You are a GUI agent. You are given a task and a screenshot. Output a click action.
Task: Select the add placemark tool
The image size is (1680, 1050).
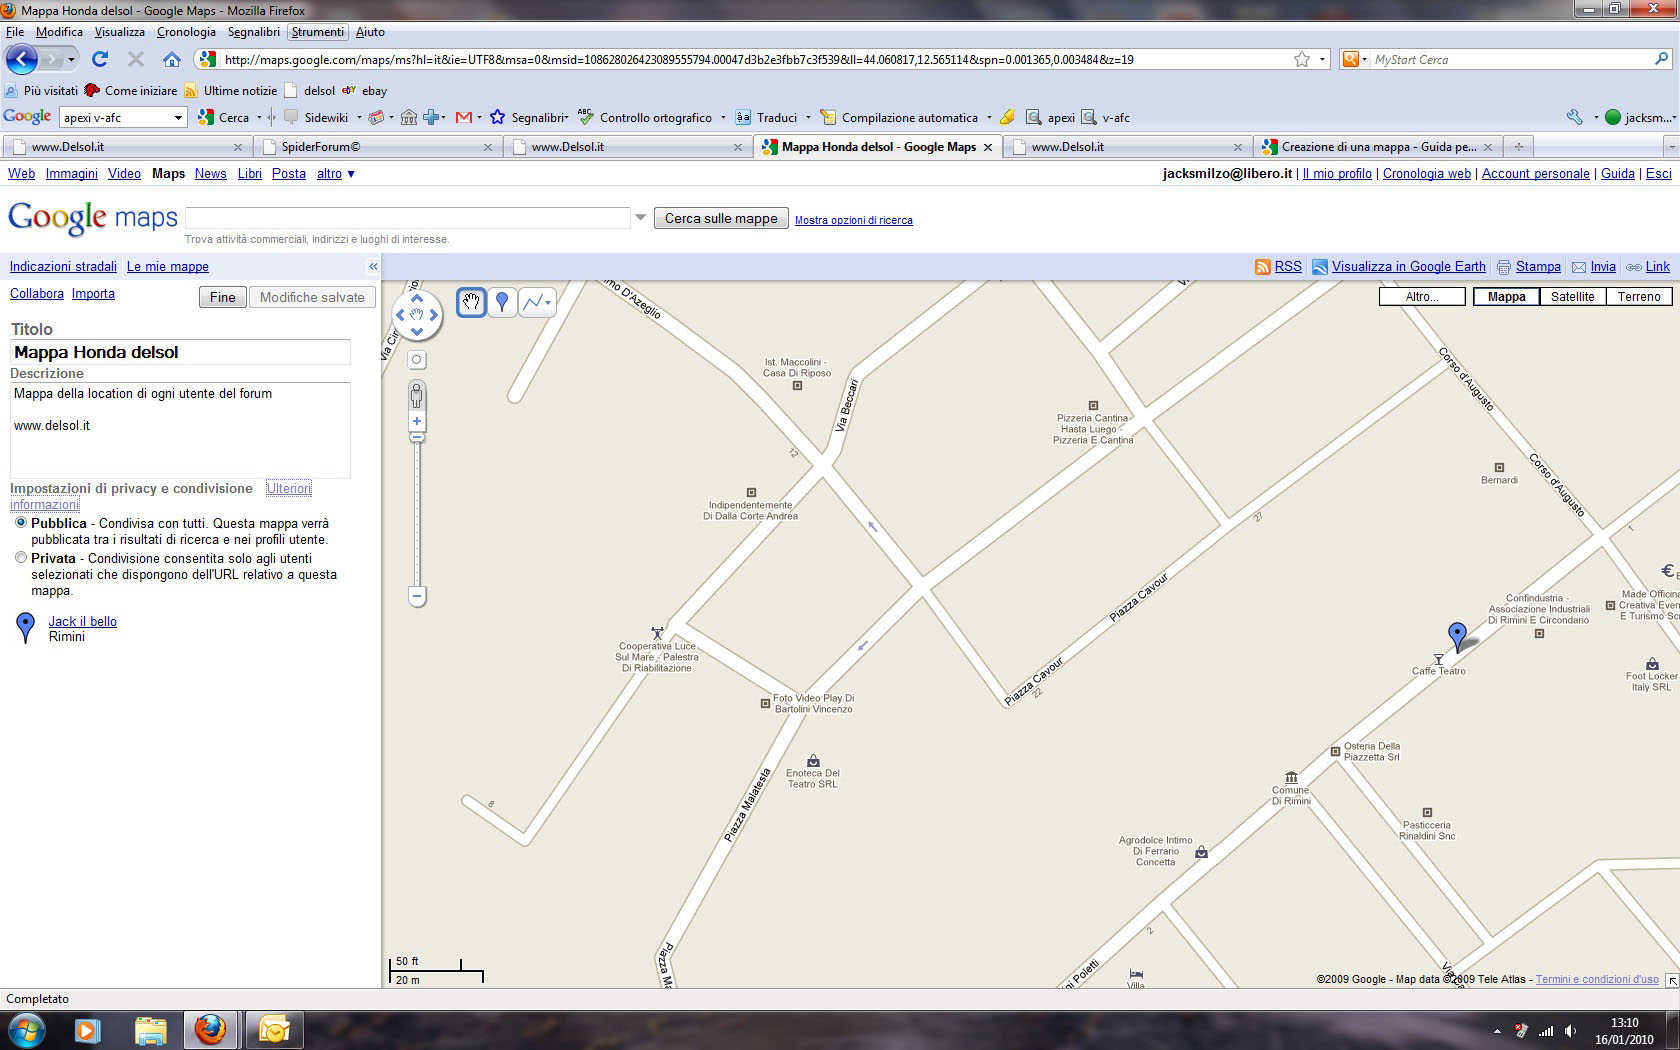tap(502, 301)
